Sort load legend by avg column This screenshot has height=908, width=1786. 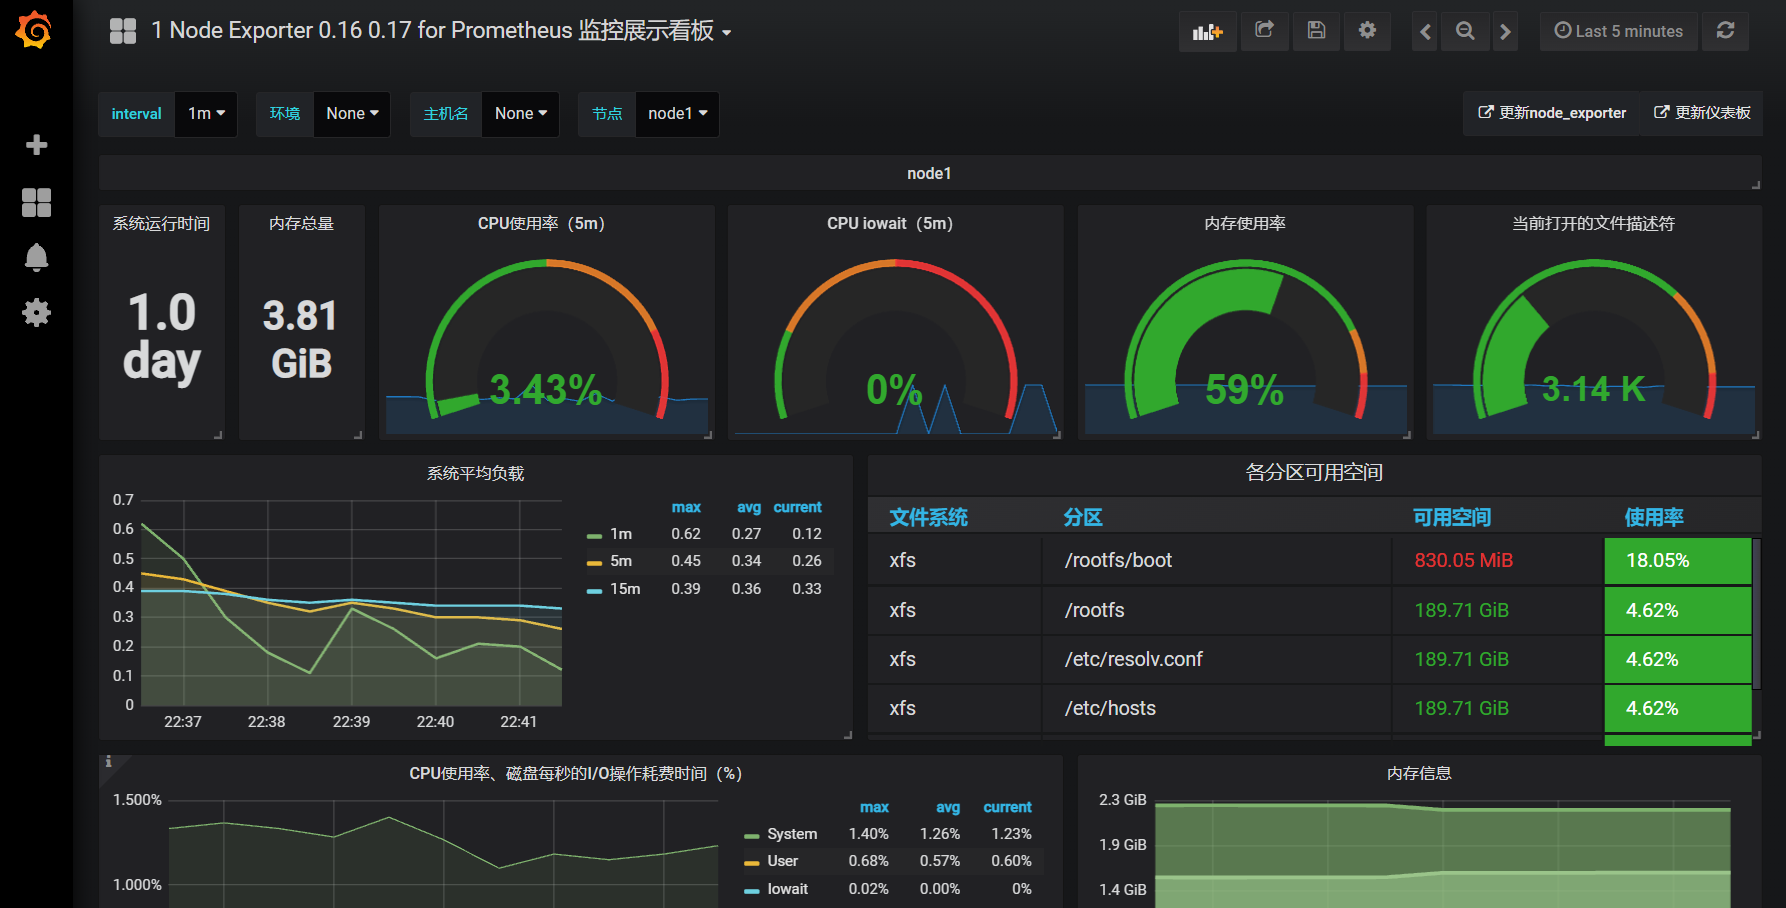point(749,507)
